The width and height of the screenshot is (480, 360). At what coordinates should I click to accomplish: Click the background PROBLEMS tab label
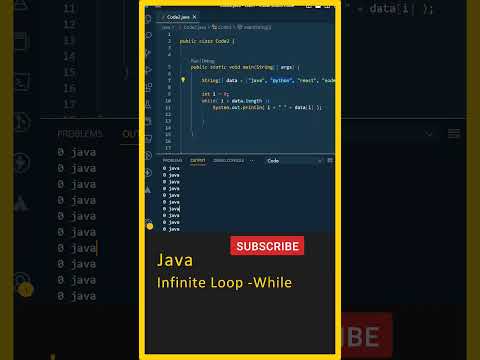click(80, 134)
